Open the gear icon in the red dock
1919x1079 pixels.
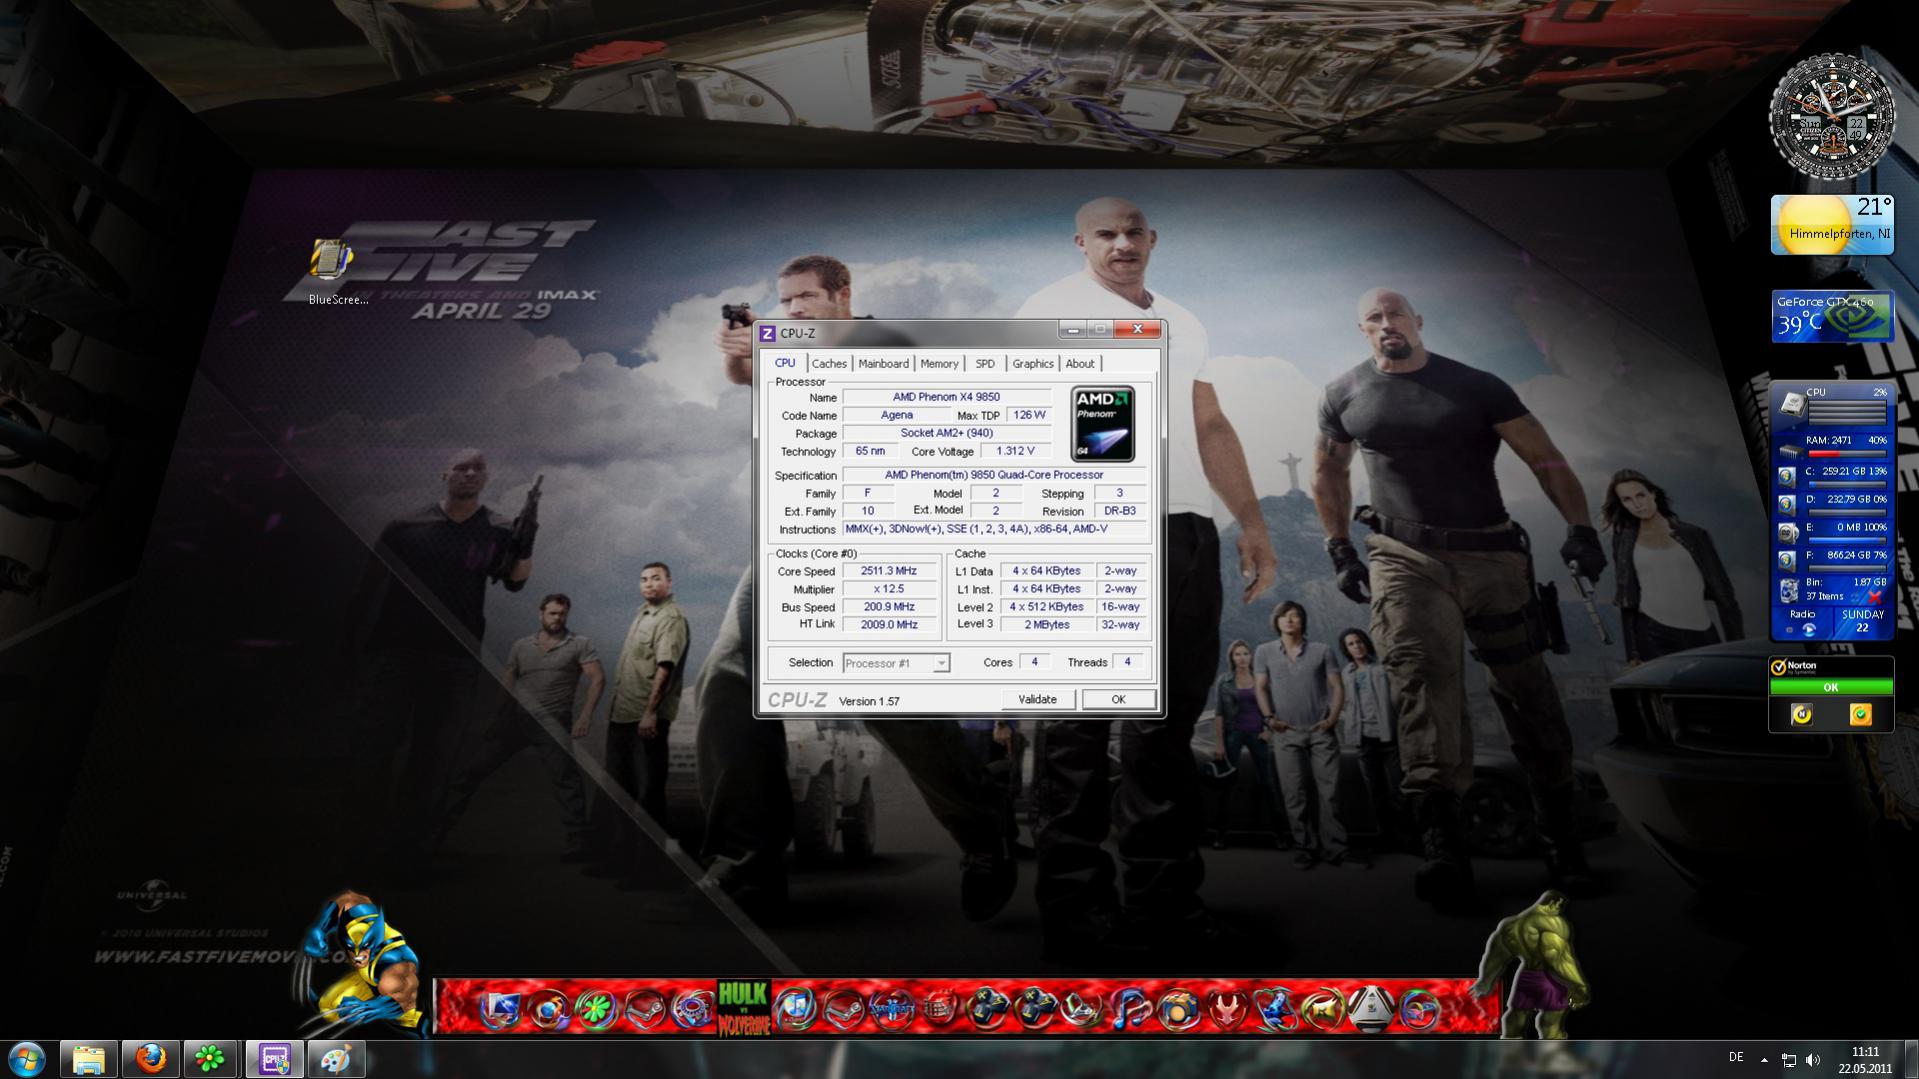(692, 1008)
